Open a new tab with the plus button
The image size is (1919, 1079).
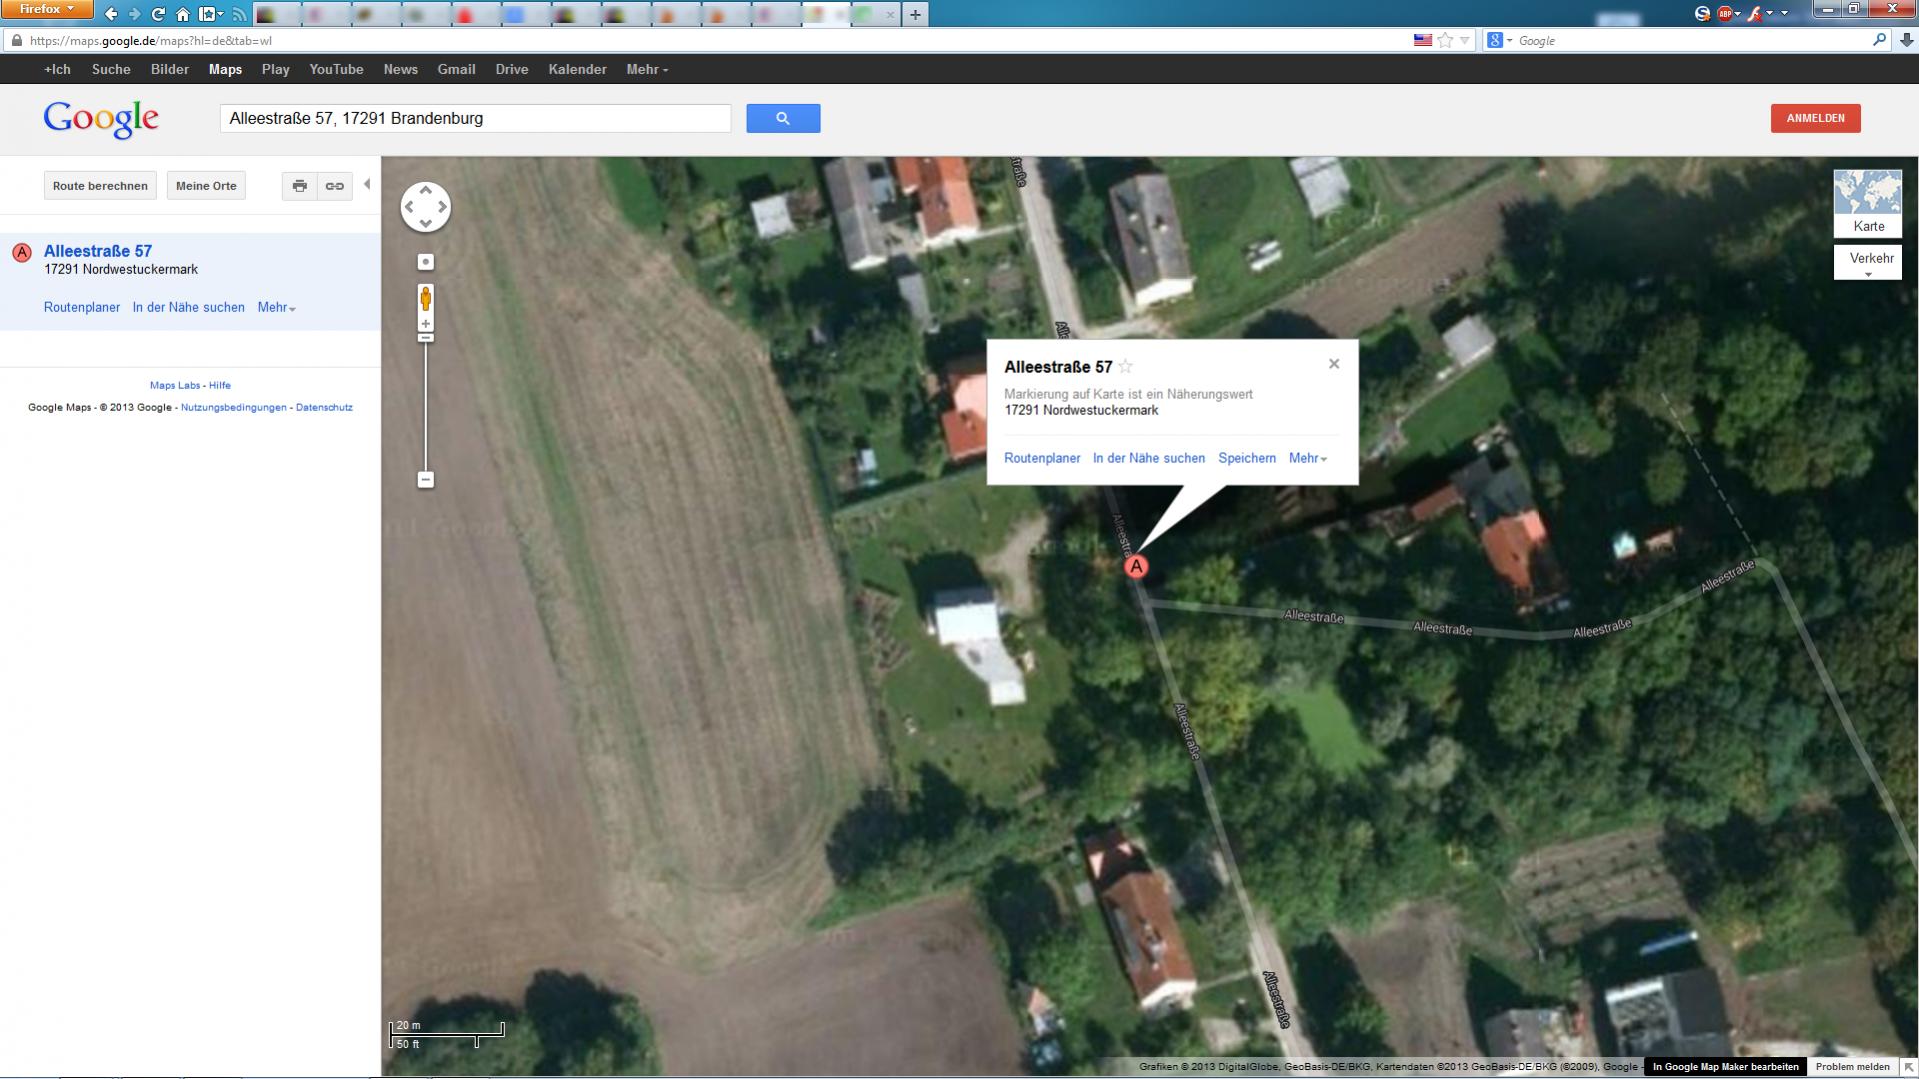(915, 14)
